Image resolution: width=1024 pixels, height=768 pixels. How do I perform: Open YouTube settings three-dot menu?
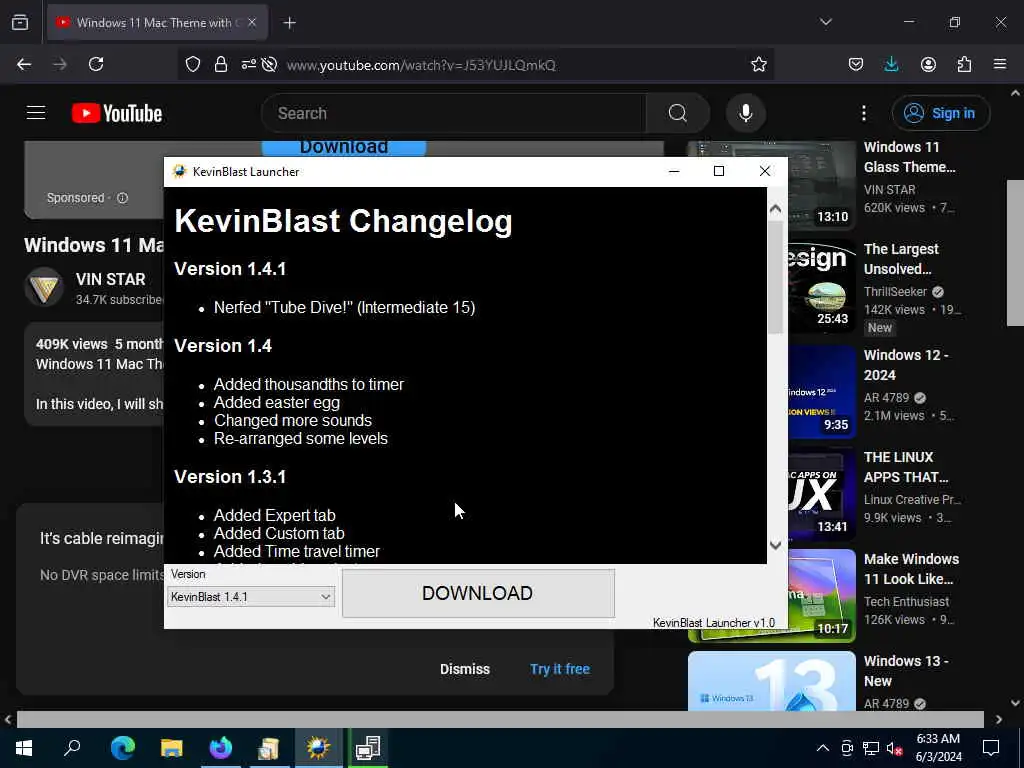(x=863, y=113)
